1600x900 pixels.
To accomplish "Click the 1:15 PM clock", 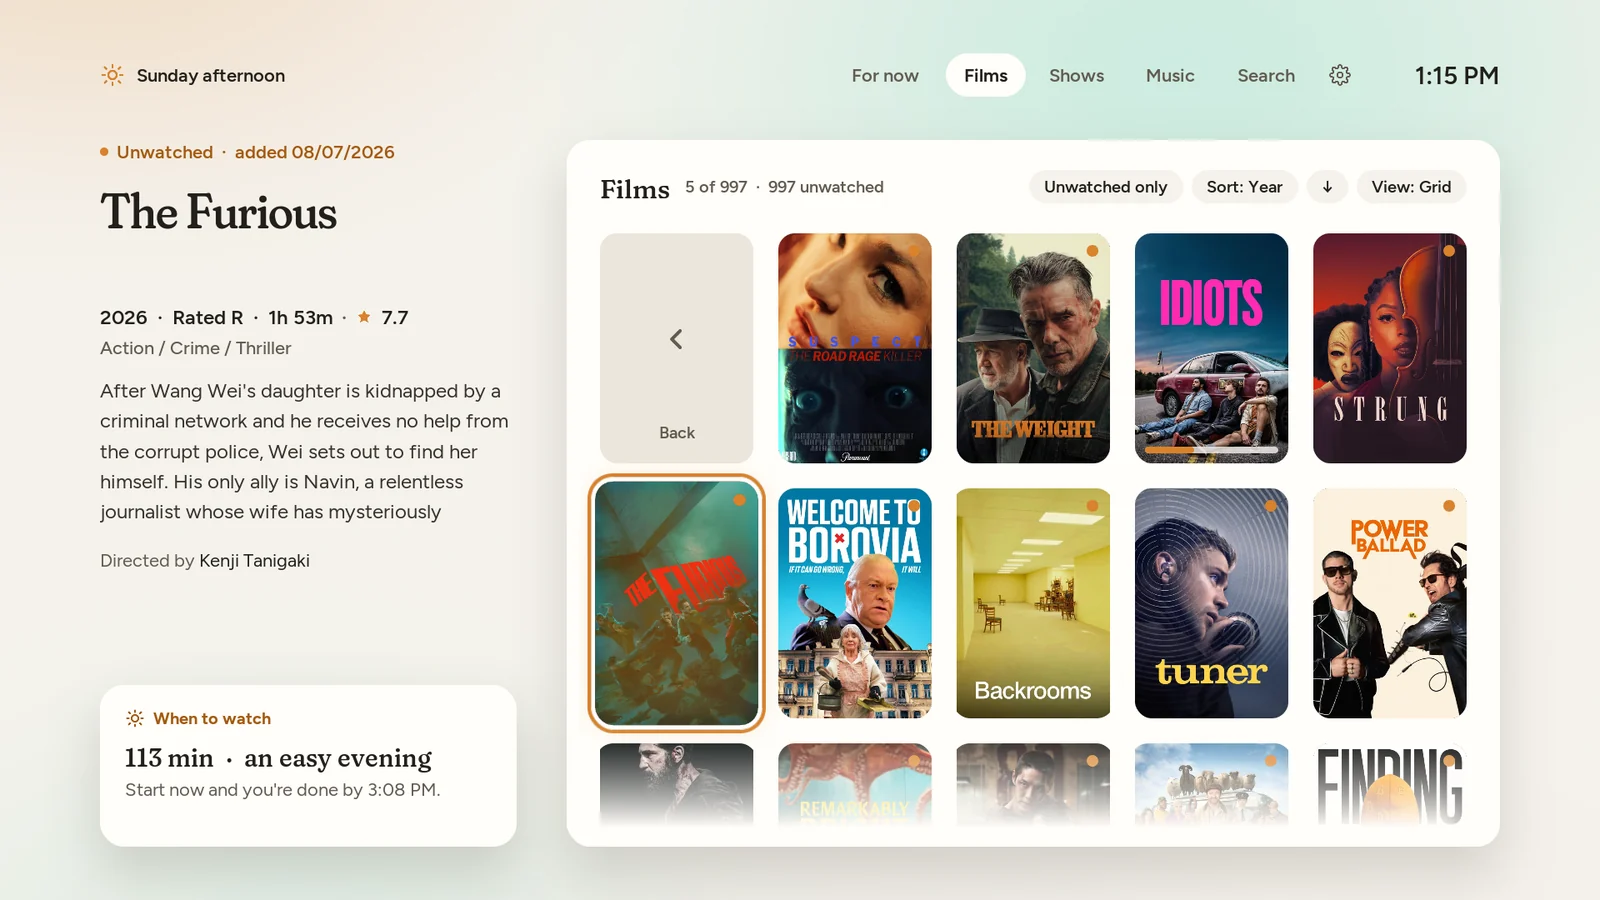I will pos(1456,75).
